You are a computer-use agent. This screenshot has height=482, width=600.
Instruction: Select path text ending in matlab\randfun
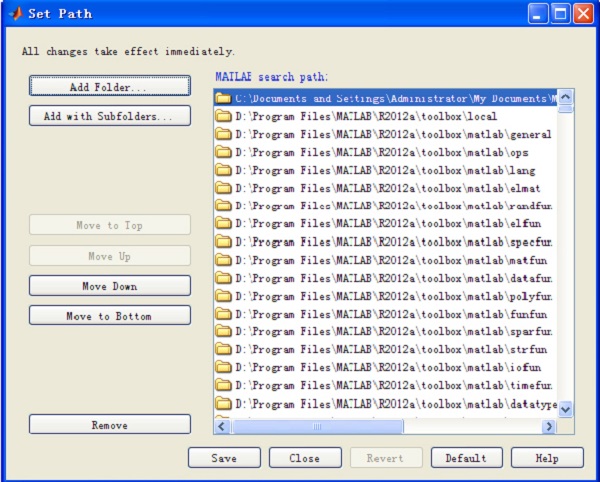point(394,206)
